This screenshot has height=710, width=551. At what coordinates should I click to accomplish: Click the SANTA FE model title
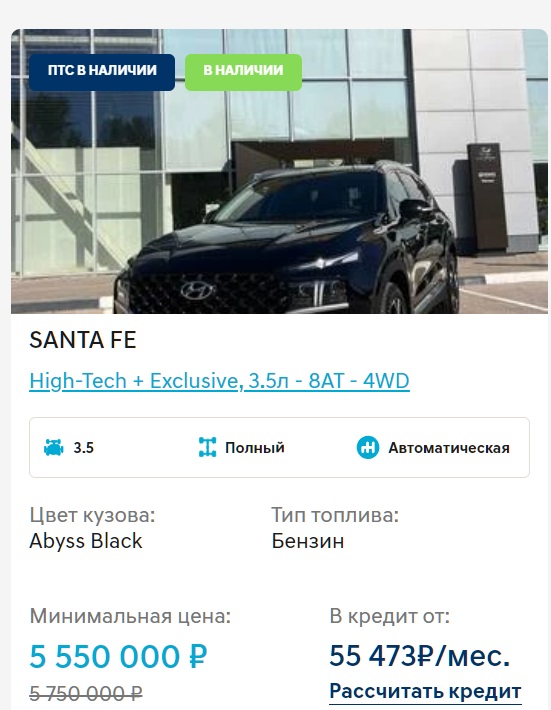point(83,340)
